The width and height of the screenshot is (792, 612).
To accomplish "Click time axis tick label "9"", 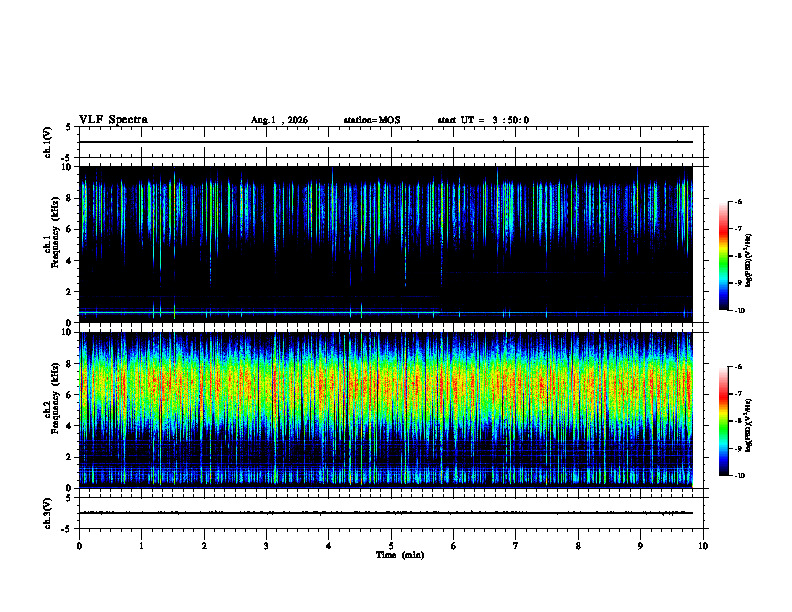I will (640, 546).
